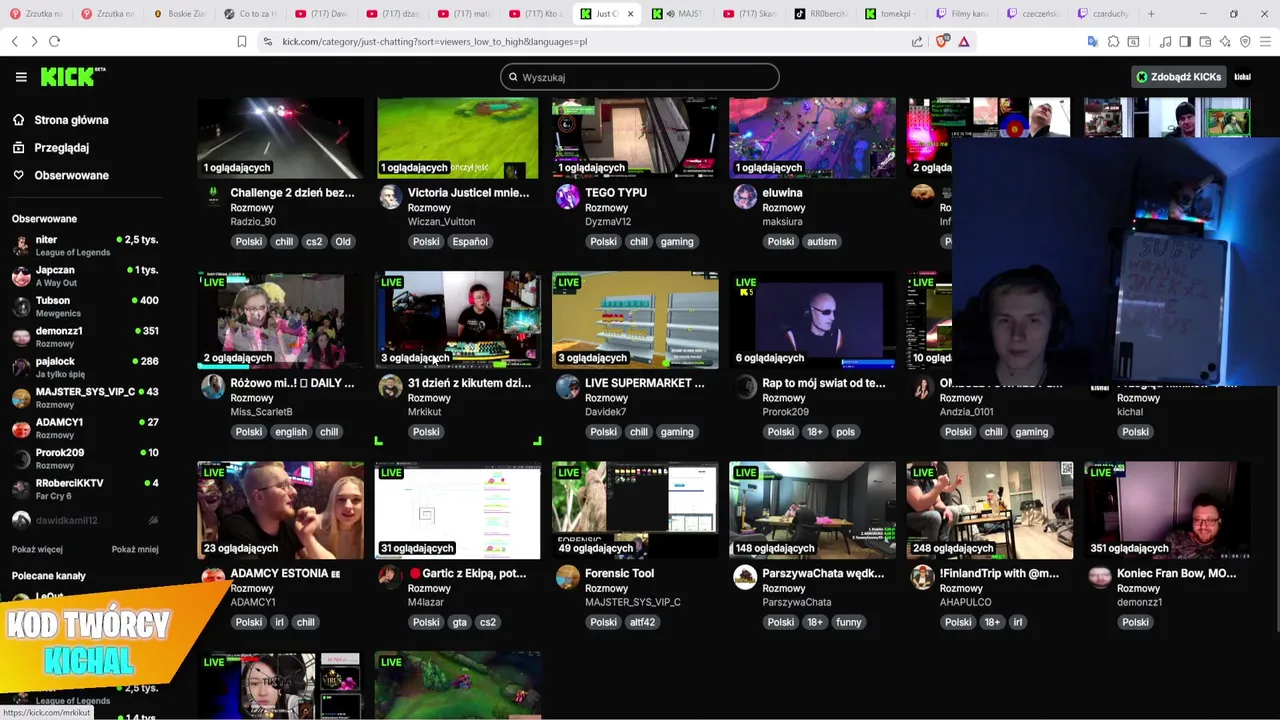The width and height of the screenshot is (1280, 720).
Task: Reload the current page
Action: [54, 41]
